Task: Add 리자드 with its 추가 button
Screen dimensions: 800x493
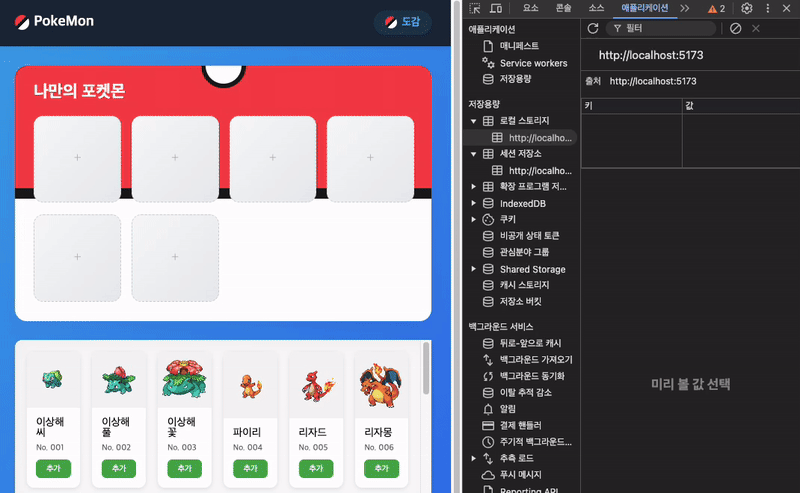Action: pos(316,468)
